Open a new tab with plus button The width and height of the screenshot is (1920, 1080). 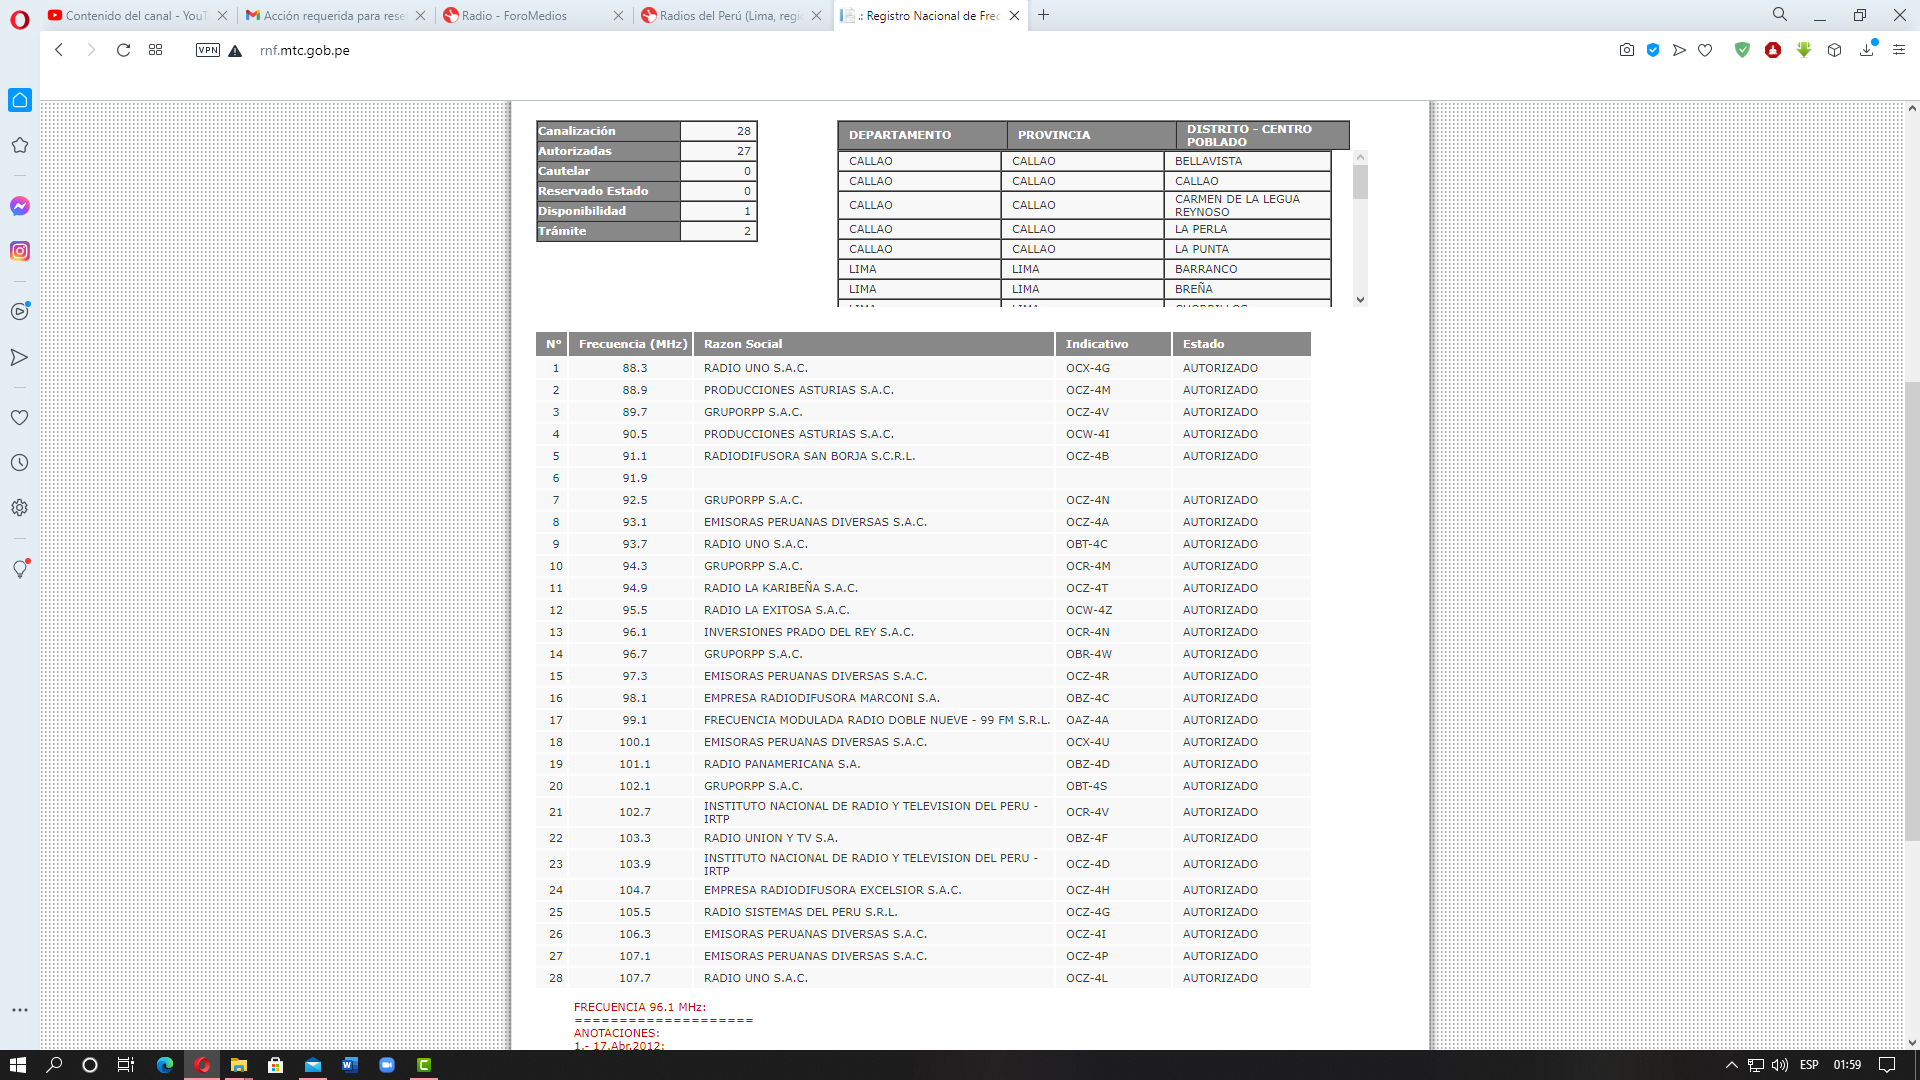point(1044,15)
